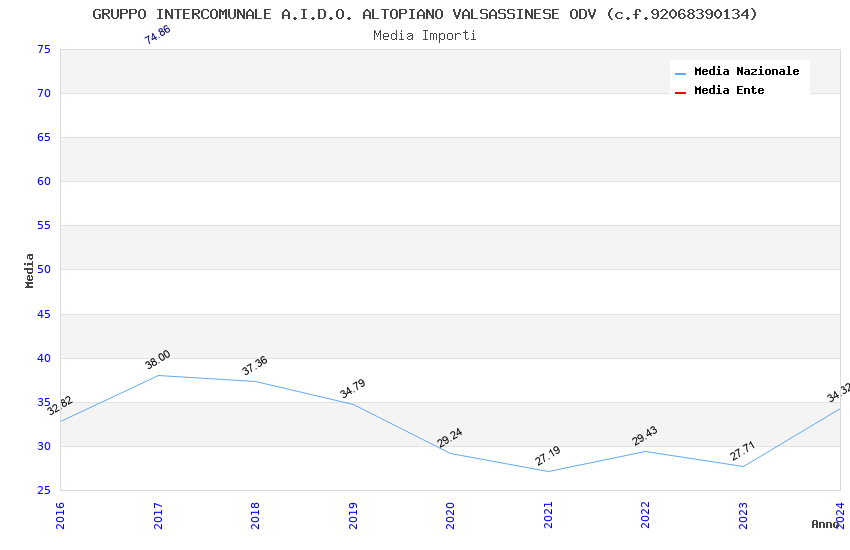
Task: Click the Media Importi subtitle
Action: 424,35
